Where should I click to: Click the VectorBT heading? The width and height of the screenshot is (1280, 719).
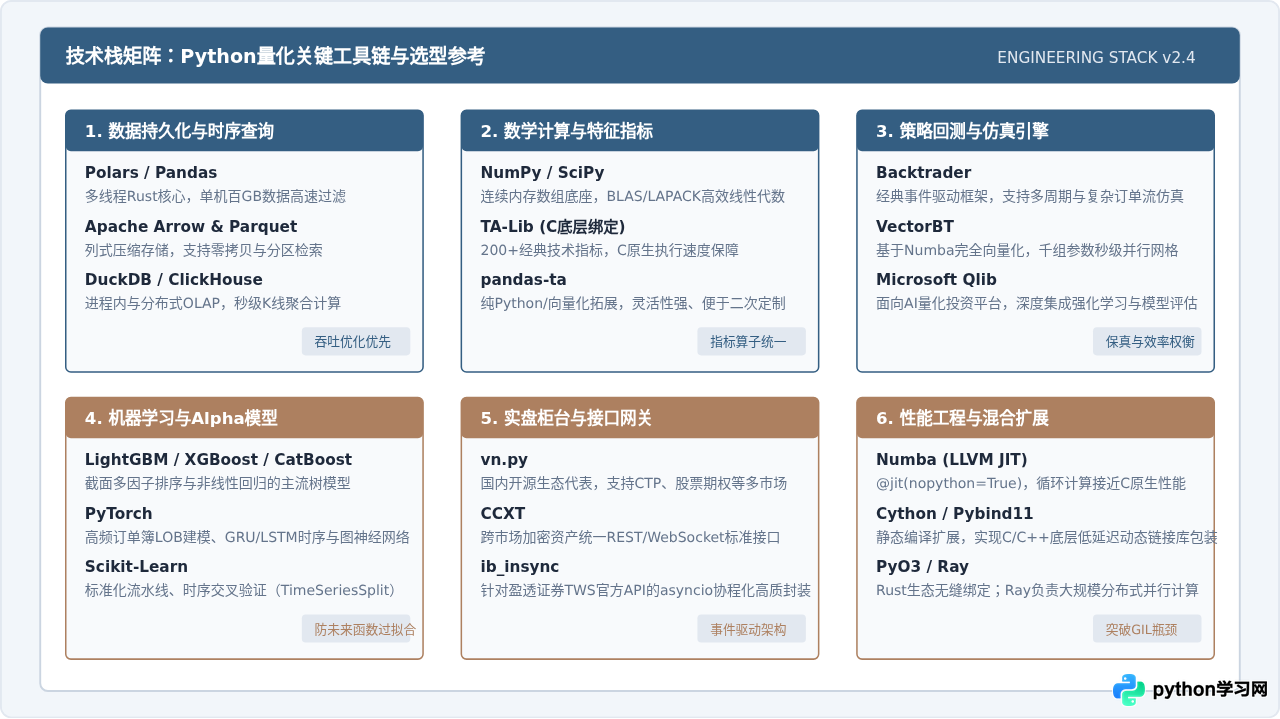(x=915, y=226)
